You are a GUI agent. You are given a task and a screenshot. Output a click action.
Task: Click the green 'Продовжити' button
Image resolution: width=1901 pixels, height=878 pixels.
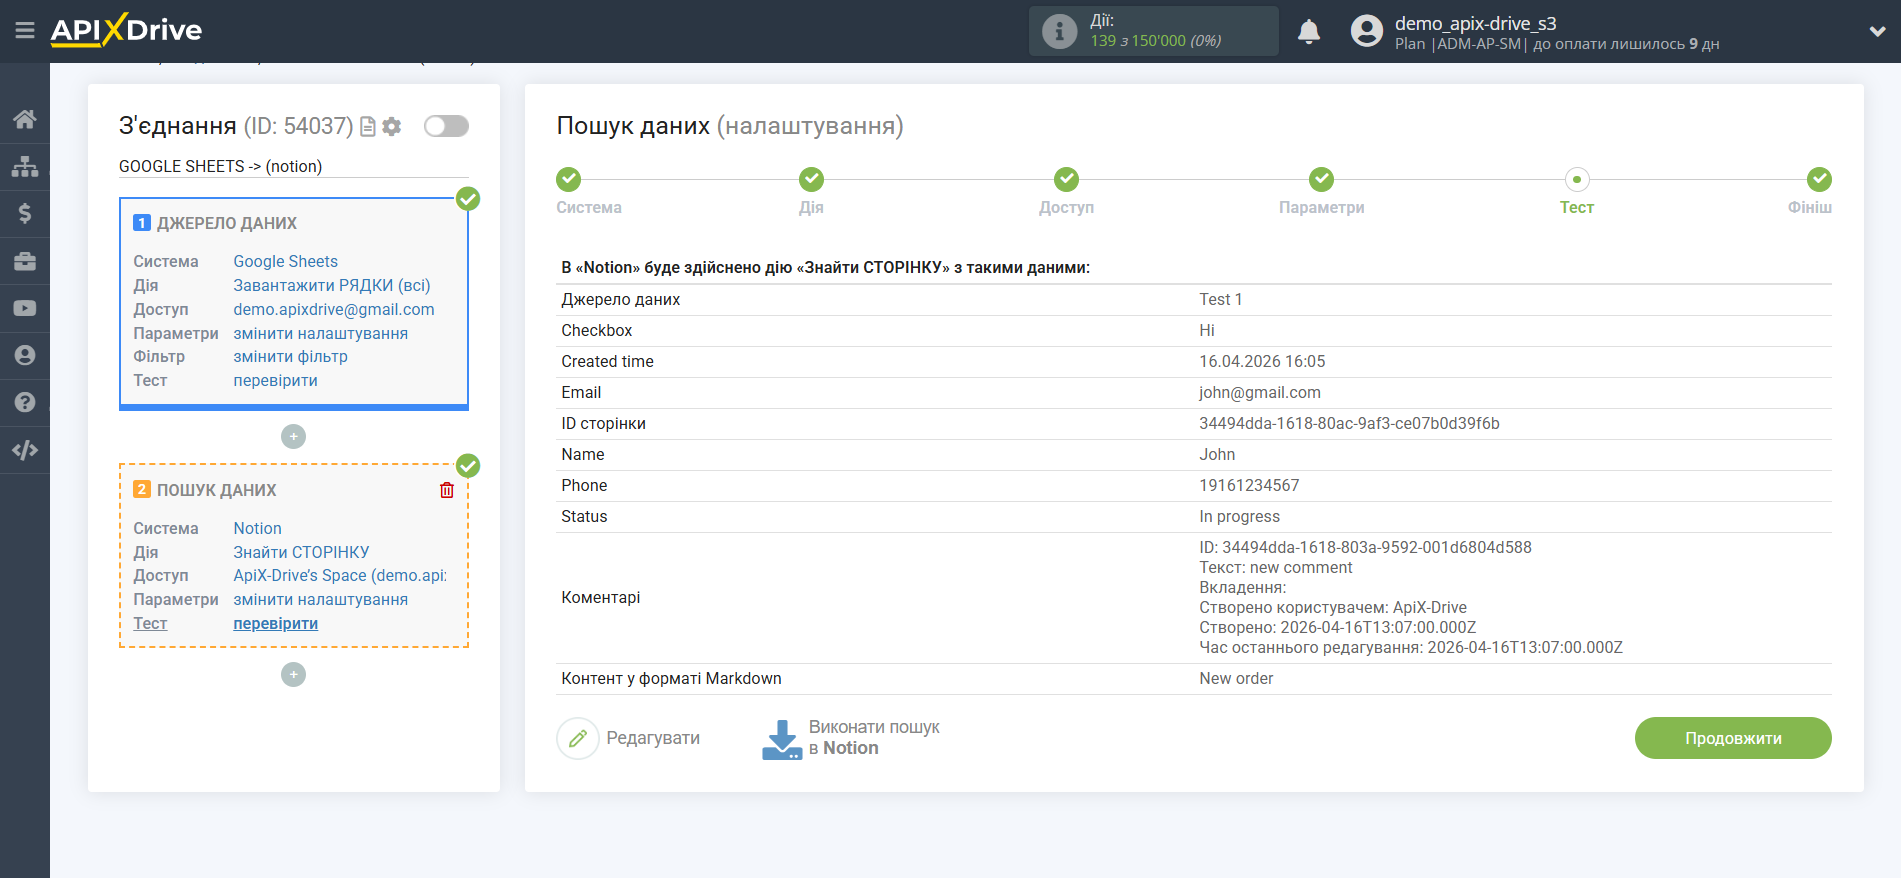(x=1733, y=738)
